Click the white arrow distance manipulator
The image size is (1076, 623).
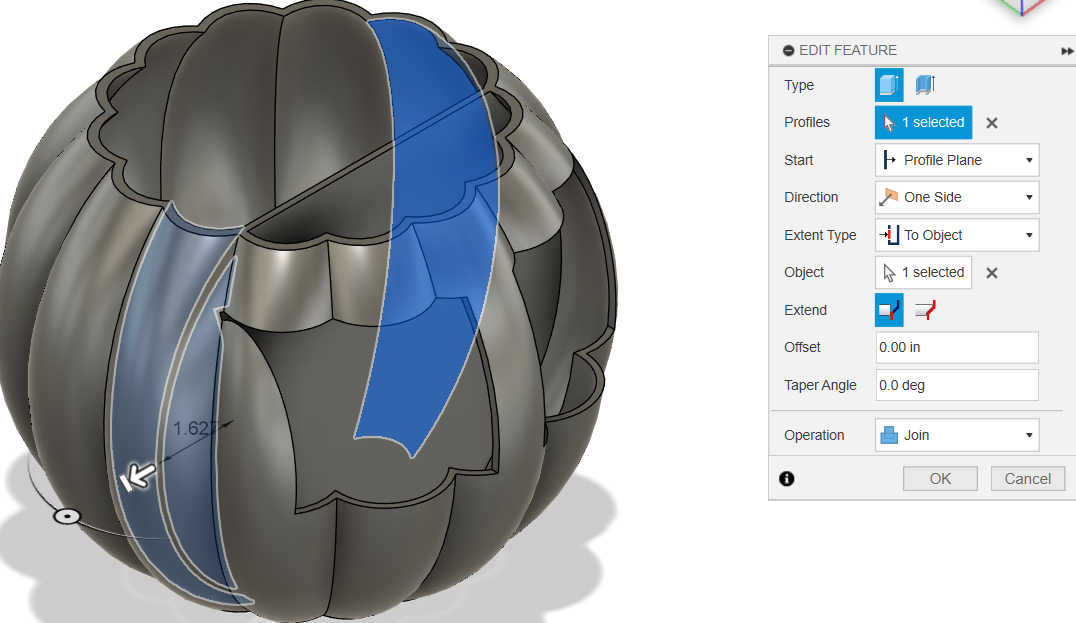pyautogui.click(x=138, y=477)
